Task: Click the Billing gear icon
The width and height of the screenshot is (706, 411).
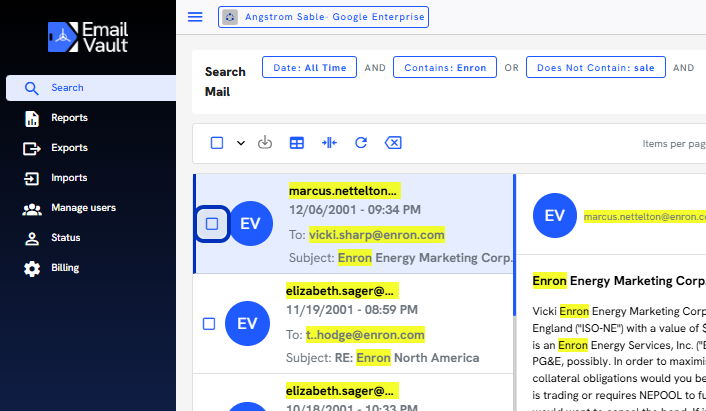Action: click(32, 269)
